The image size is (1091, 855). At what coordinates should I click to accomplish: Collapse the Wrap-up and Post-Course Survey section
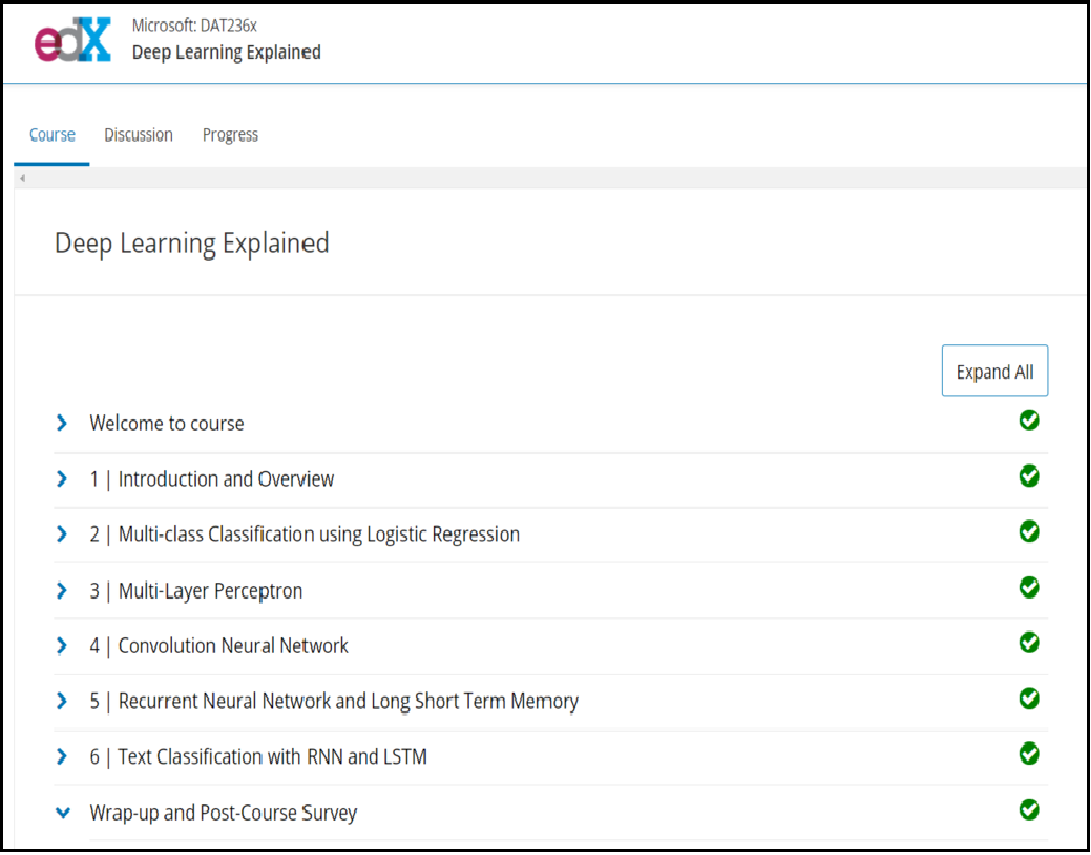tap(63, 813)
